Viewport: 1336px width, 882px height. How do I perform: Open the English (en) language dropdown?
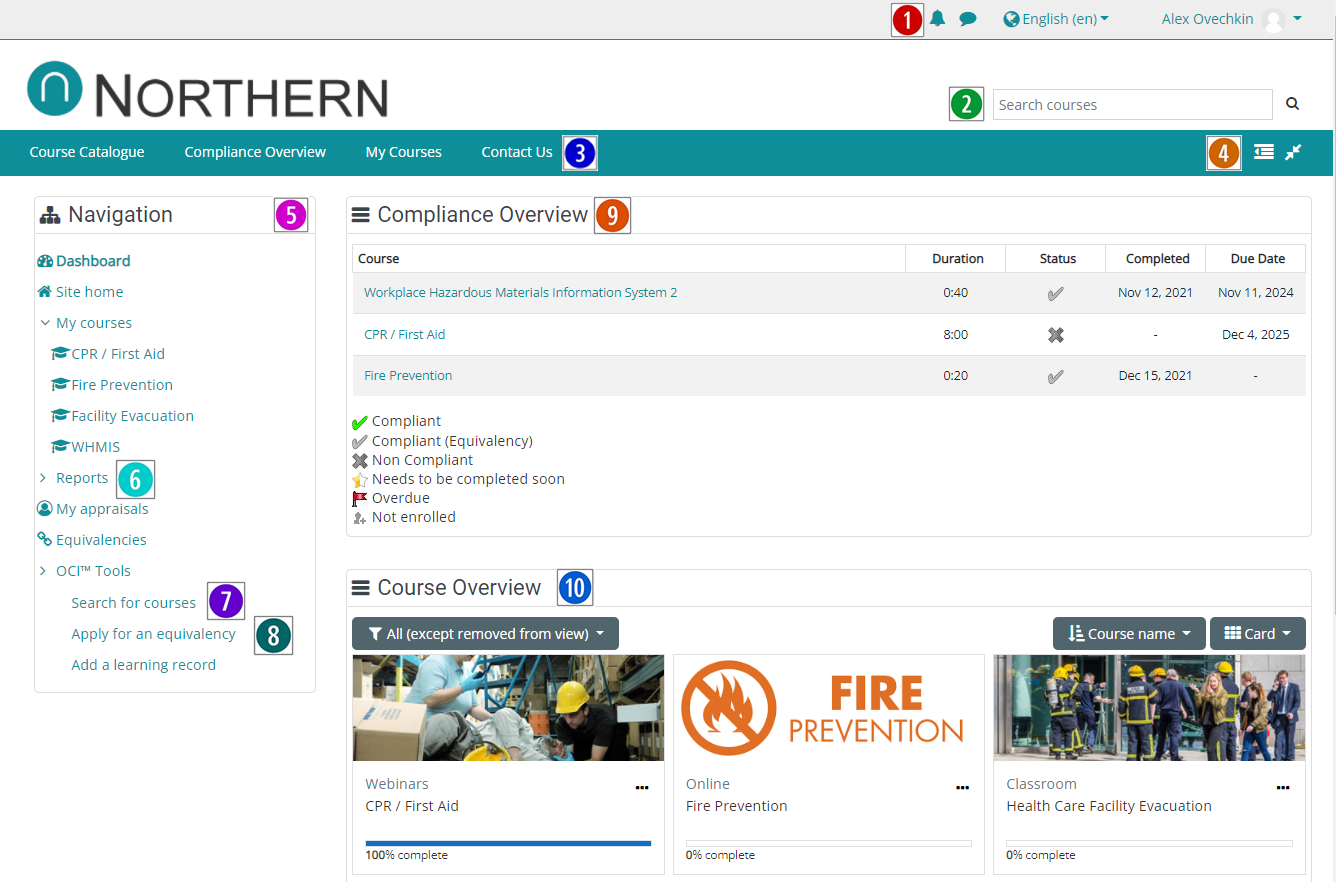[1056, 19]
